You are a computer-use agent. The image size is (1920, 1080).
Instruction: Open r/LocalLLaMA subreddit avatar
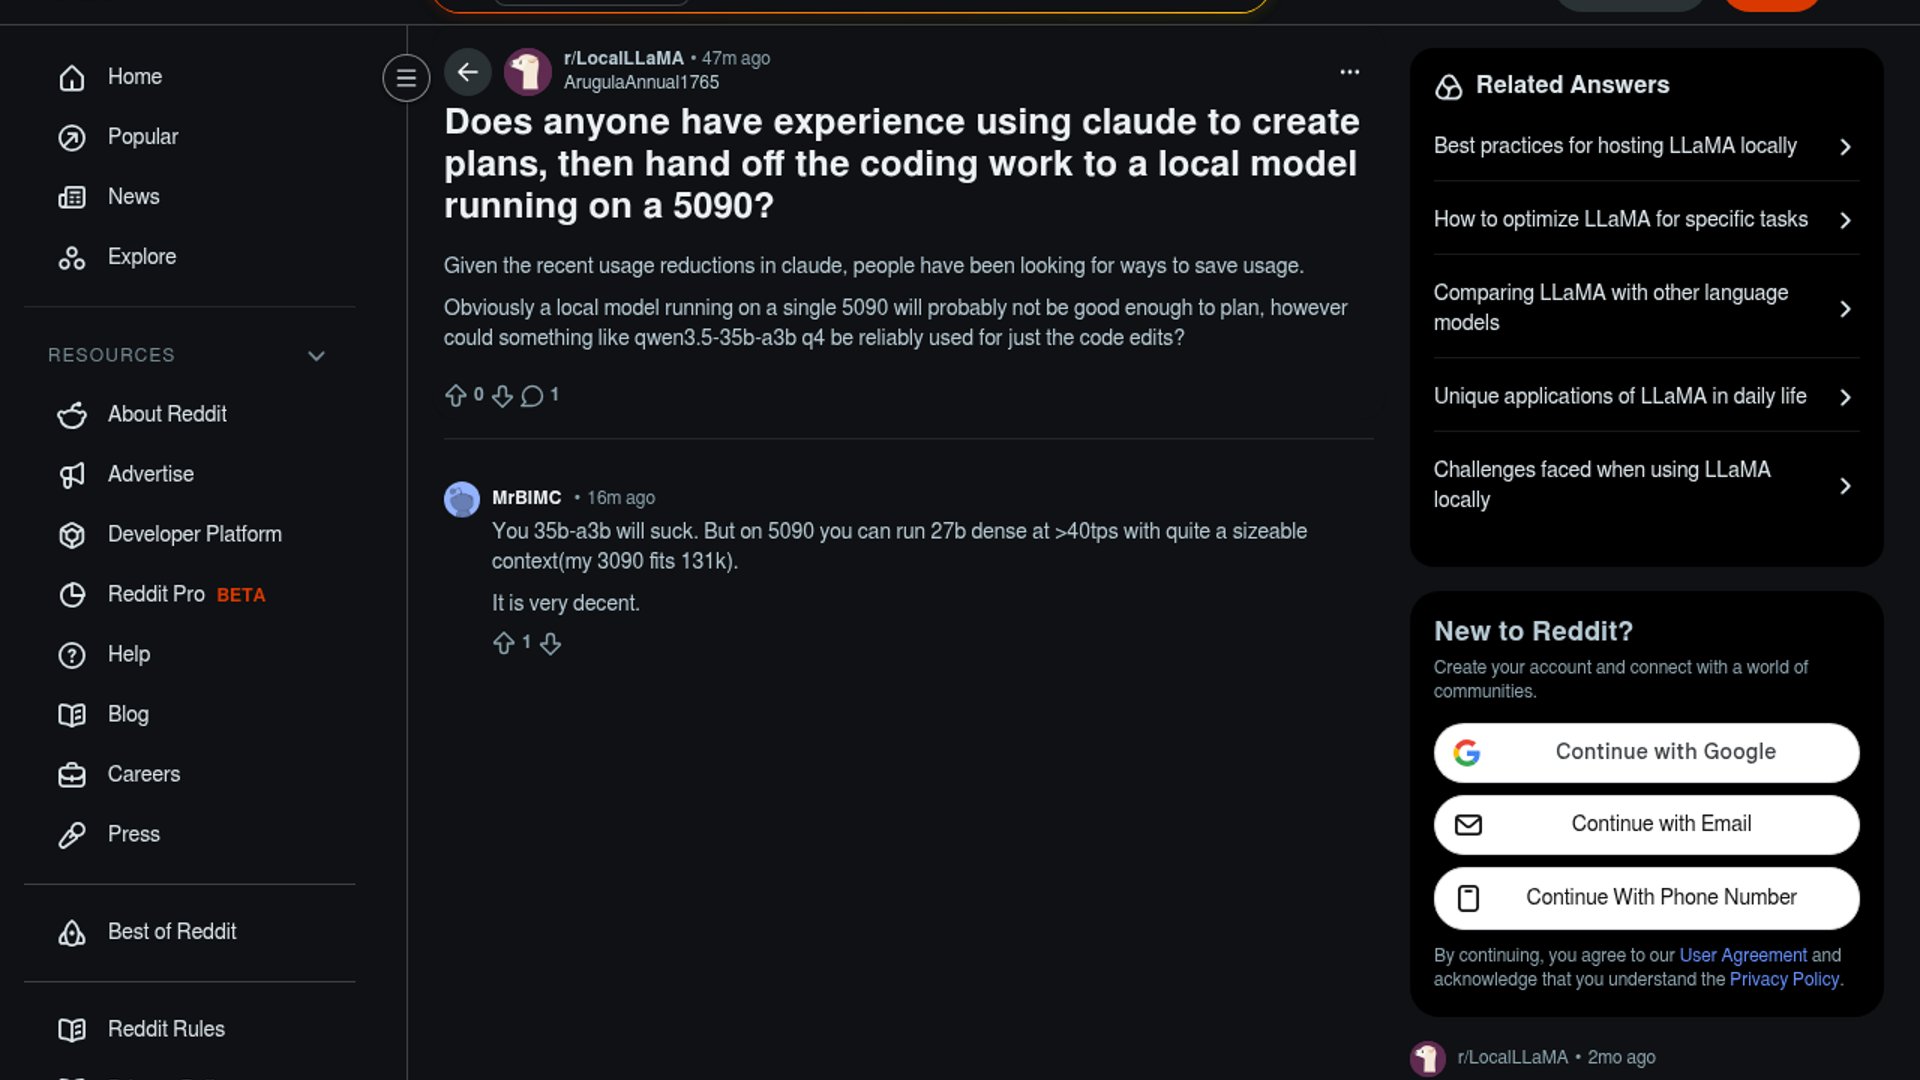pos(527,72)
